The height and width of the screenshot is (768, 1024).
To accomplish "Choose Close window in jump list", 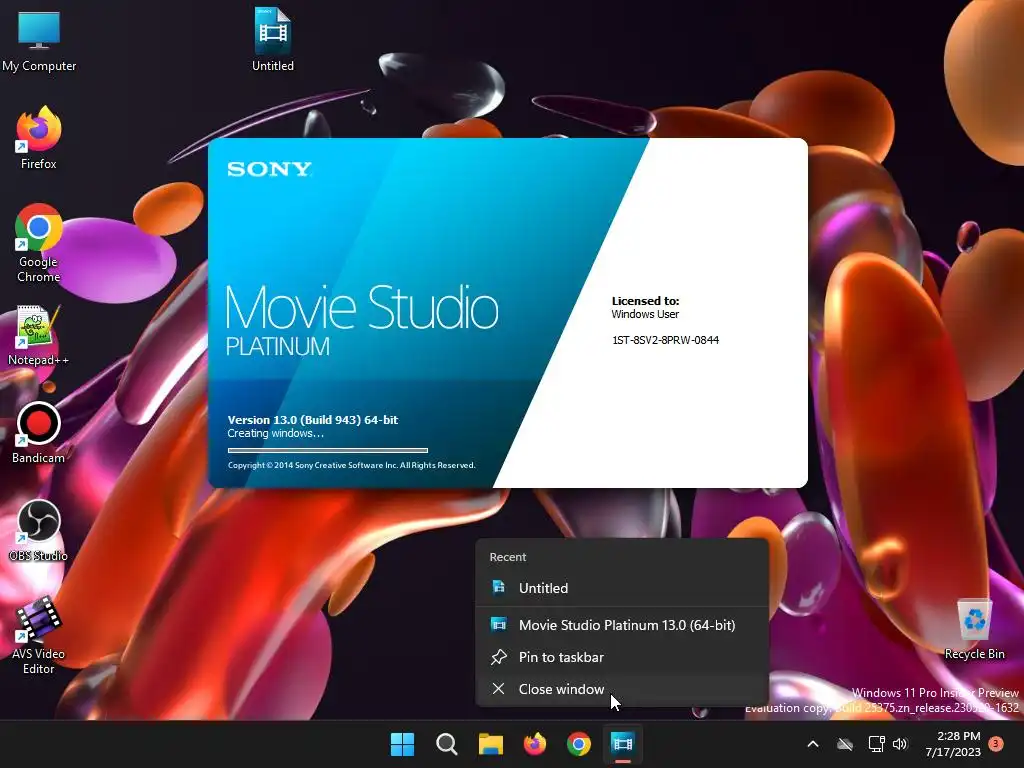I will [622, 689].
